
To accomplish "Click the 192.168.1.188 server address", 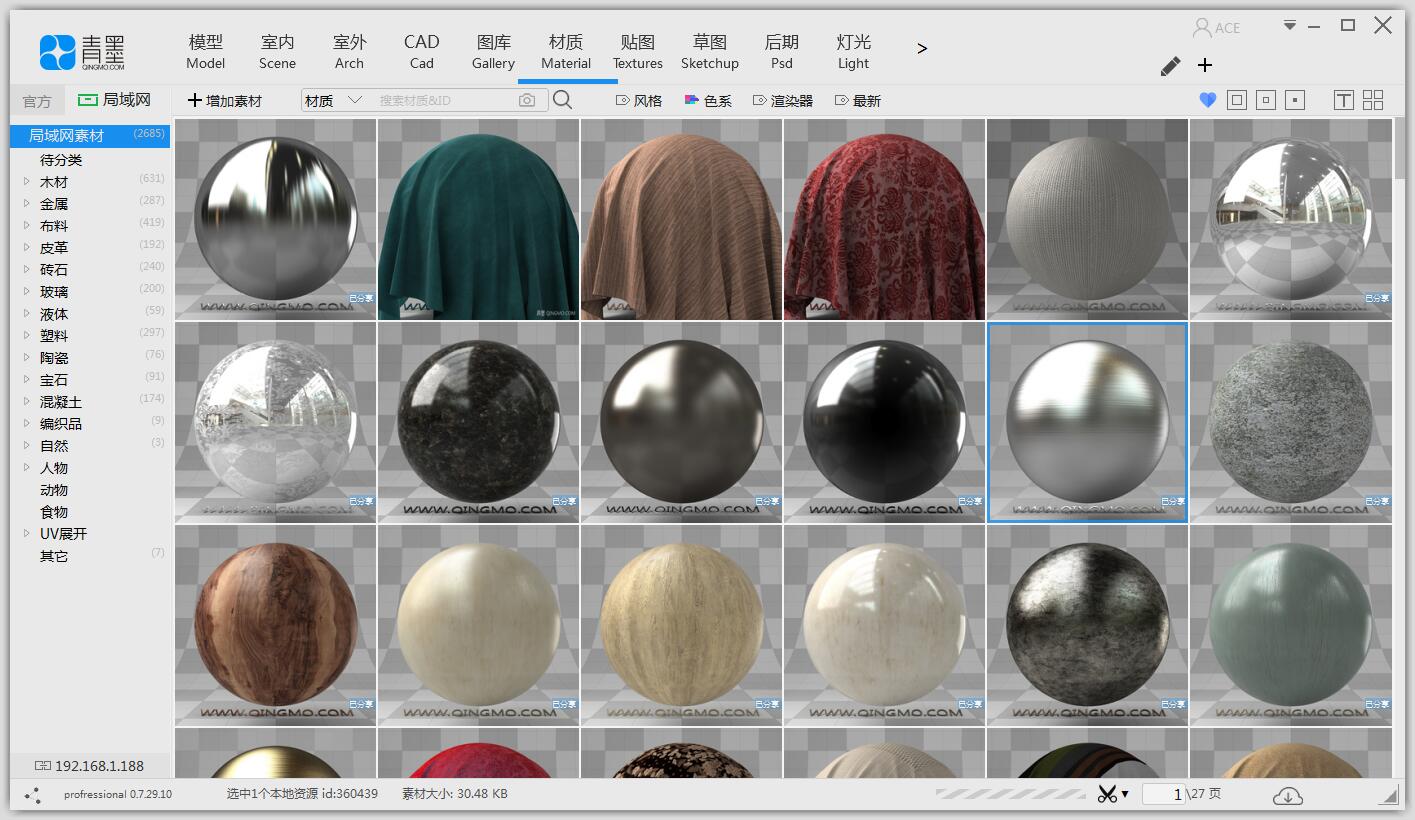I will [x=99, y=766].
